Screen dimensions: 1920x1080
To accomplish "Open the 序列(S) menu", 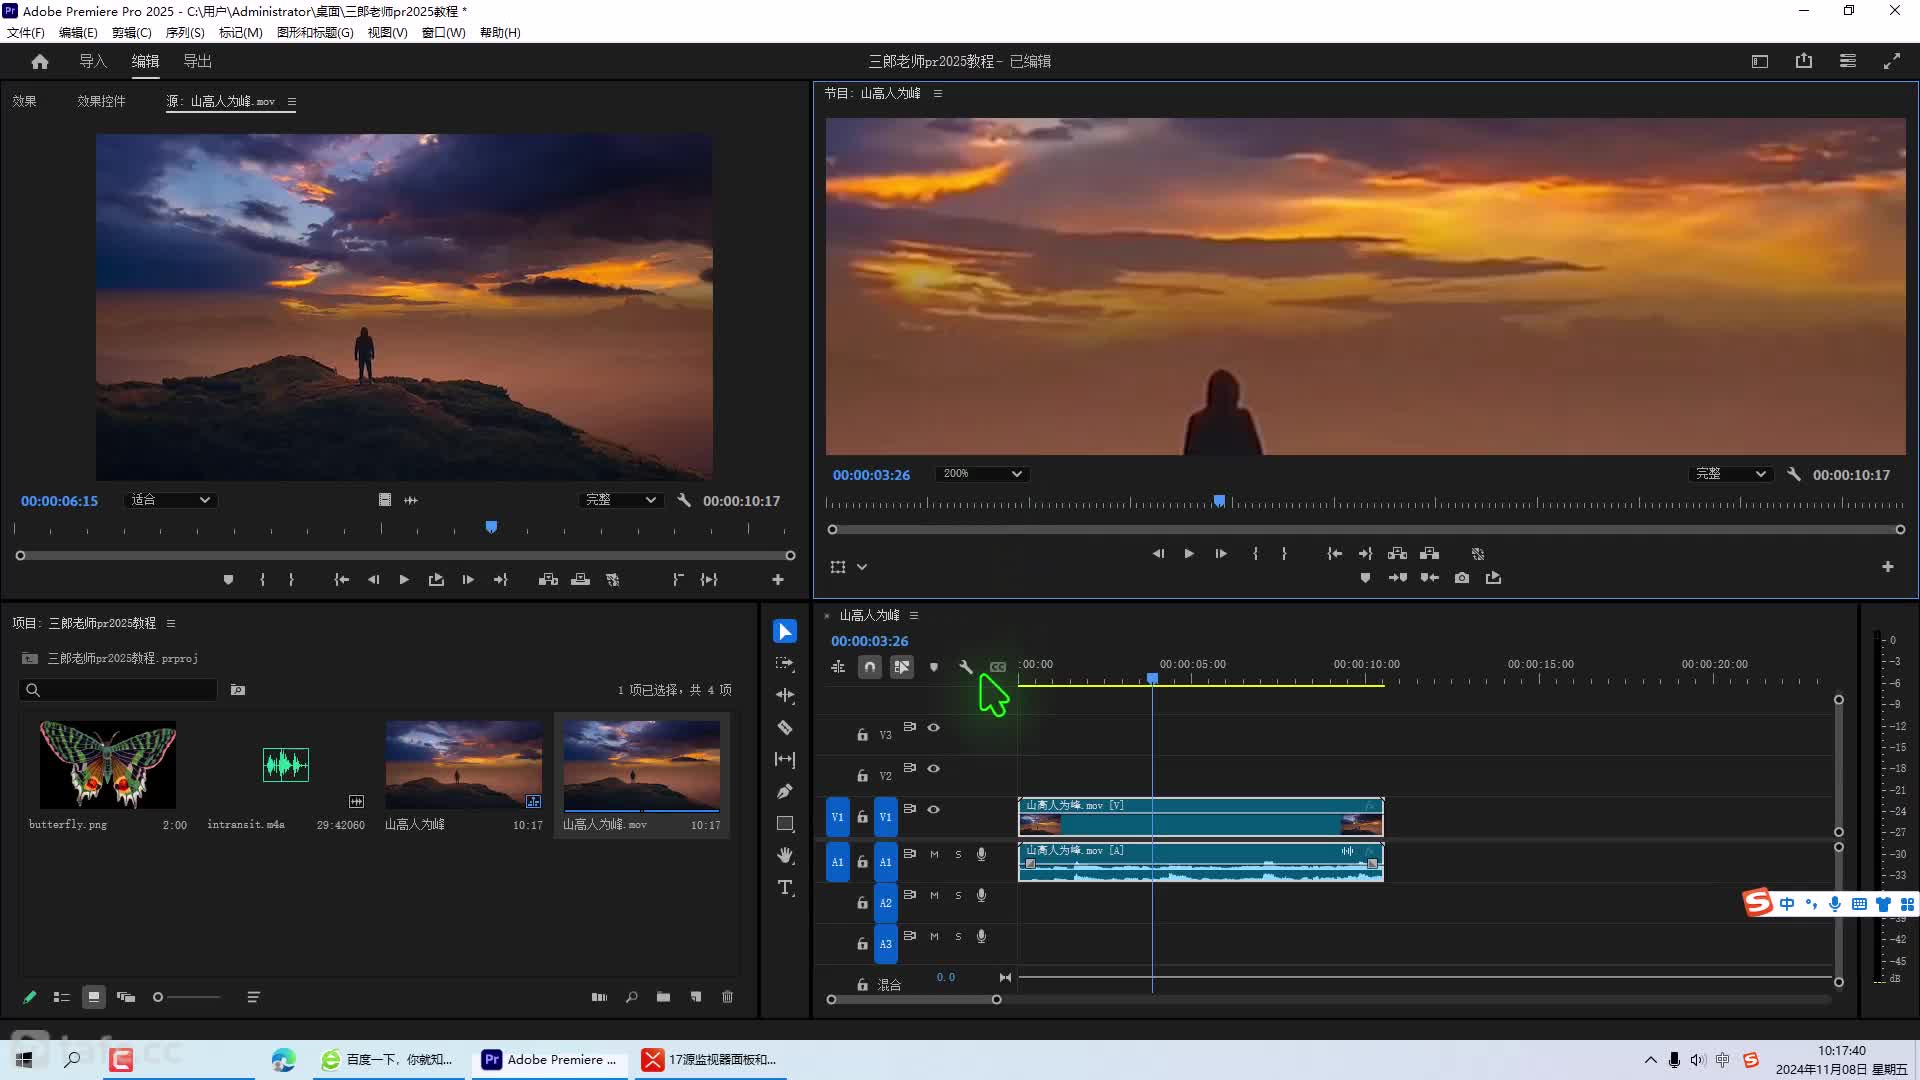I will pos(185,33).
